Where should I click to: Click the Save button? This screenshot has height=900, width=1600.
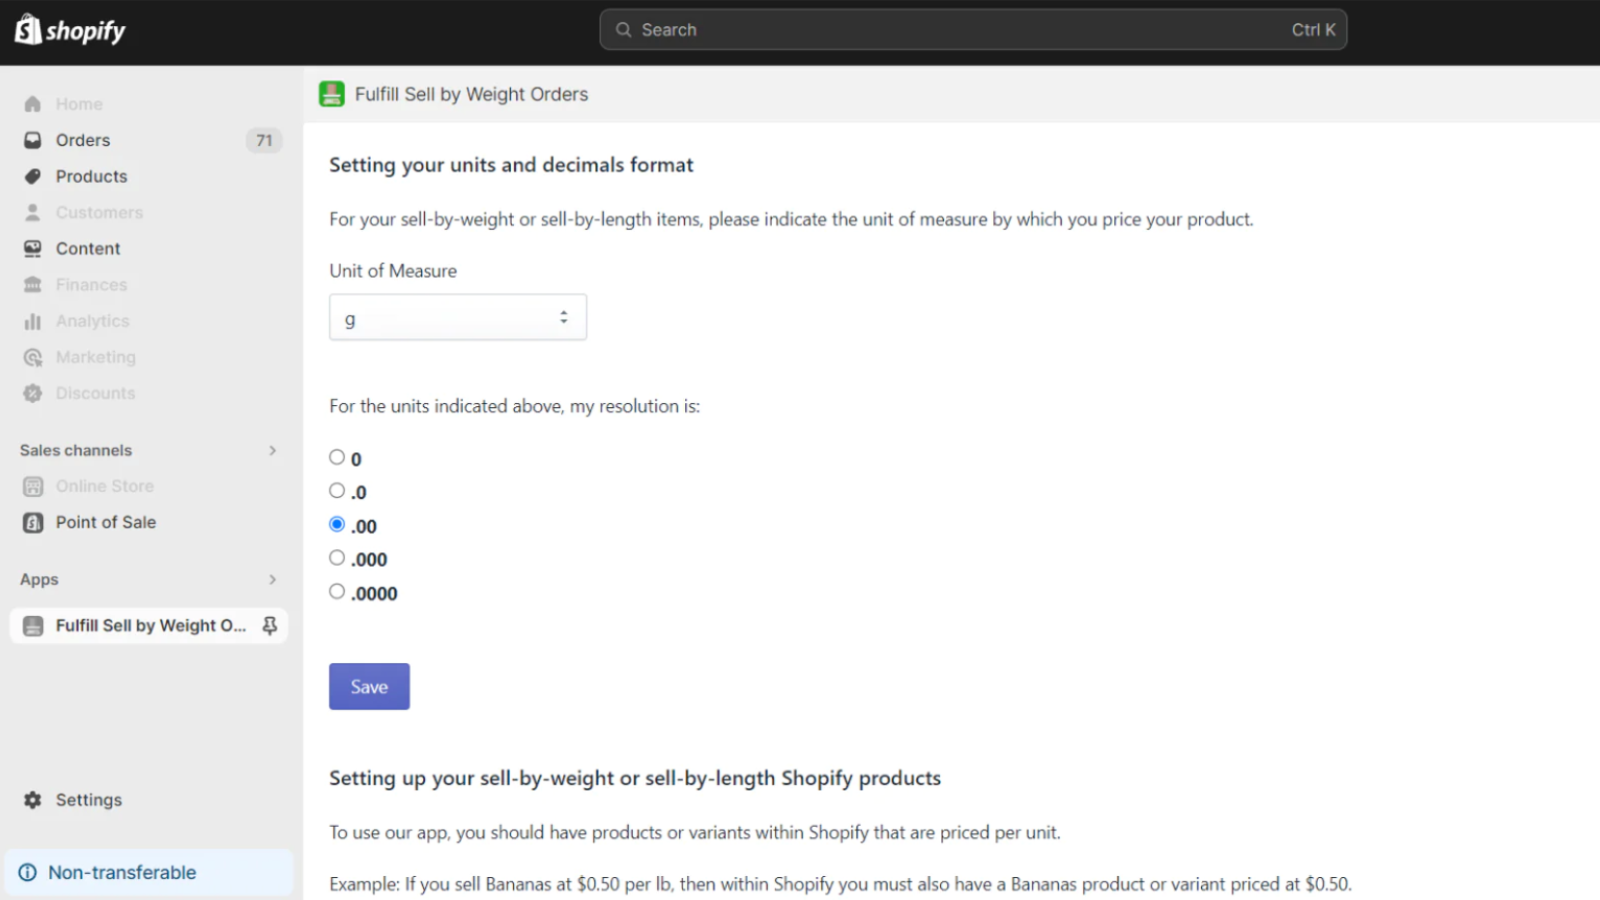(x=369, y=686)
